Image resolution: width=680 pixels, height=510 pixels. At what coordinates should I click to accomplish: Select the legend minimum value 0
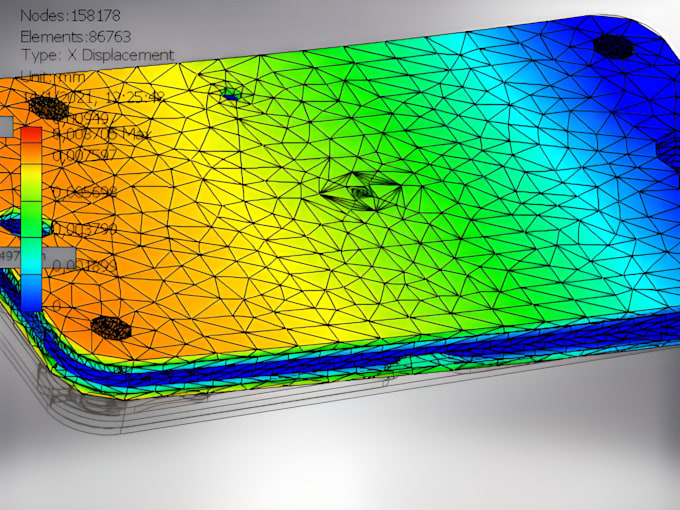57,305
